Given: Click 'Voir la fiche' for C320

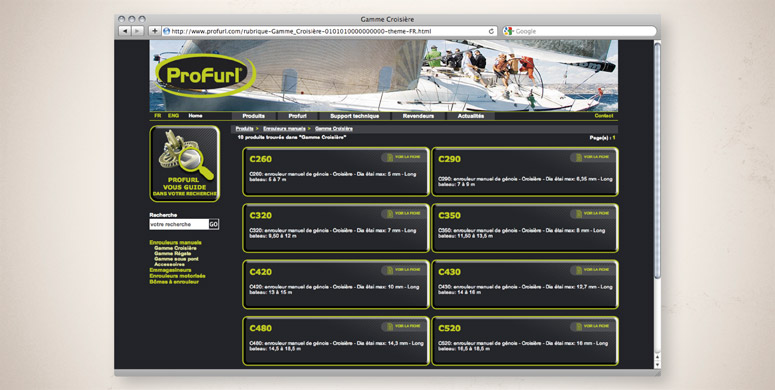Looking at the screenshot, I should (403, 214).
